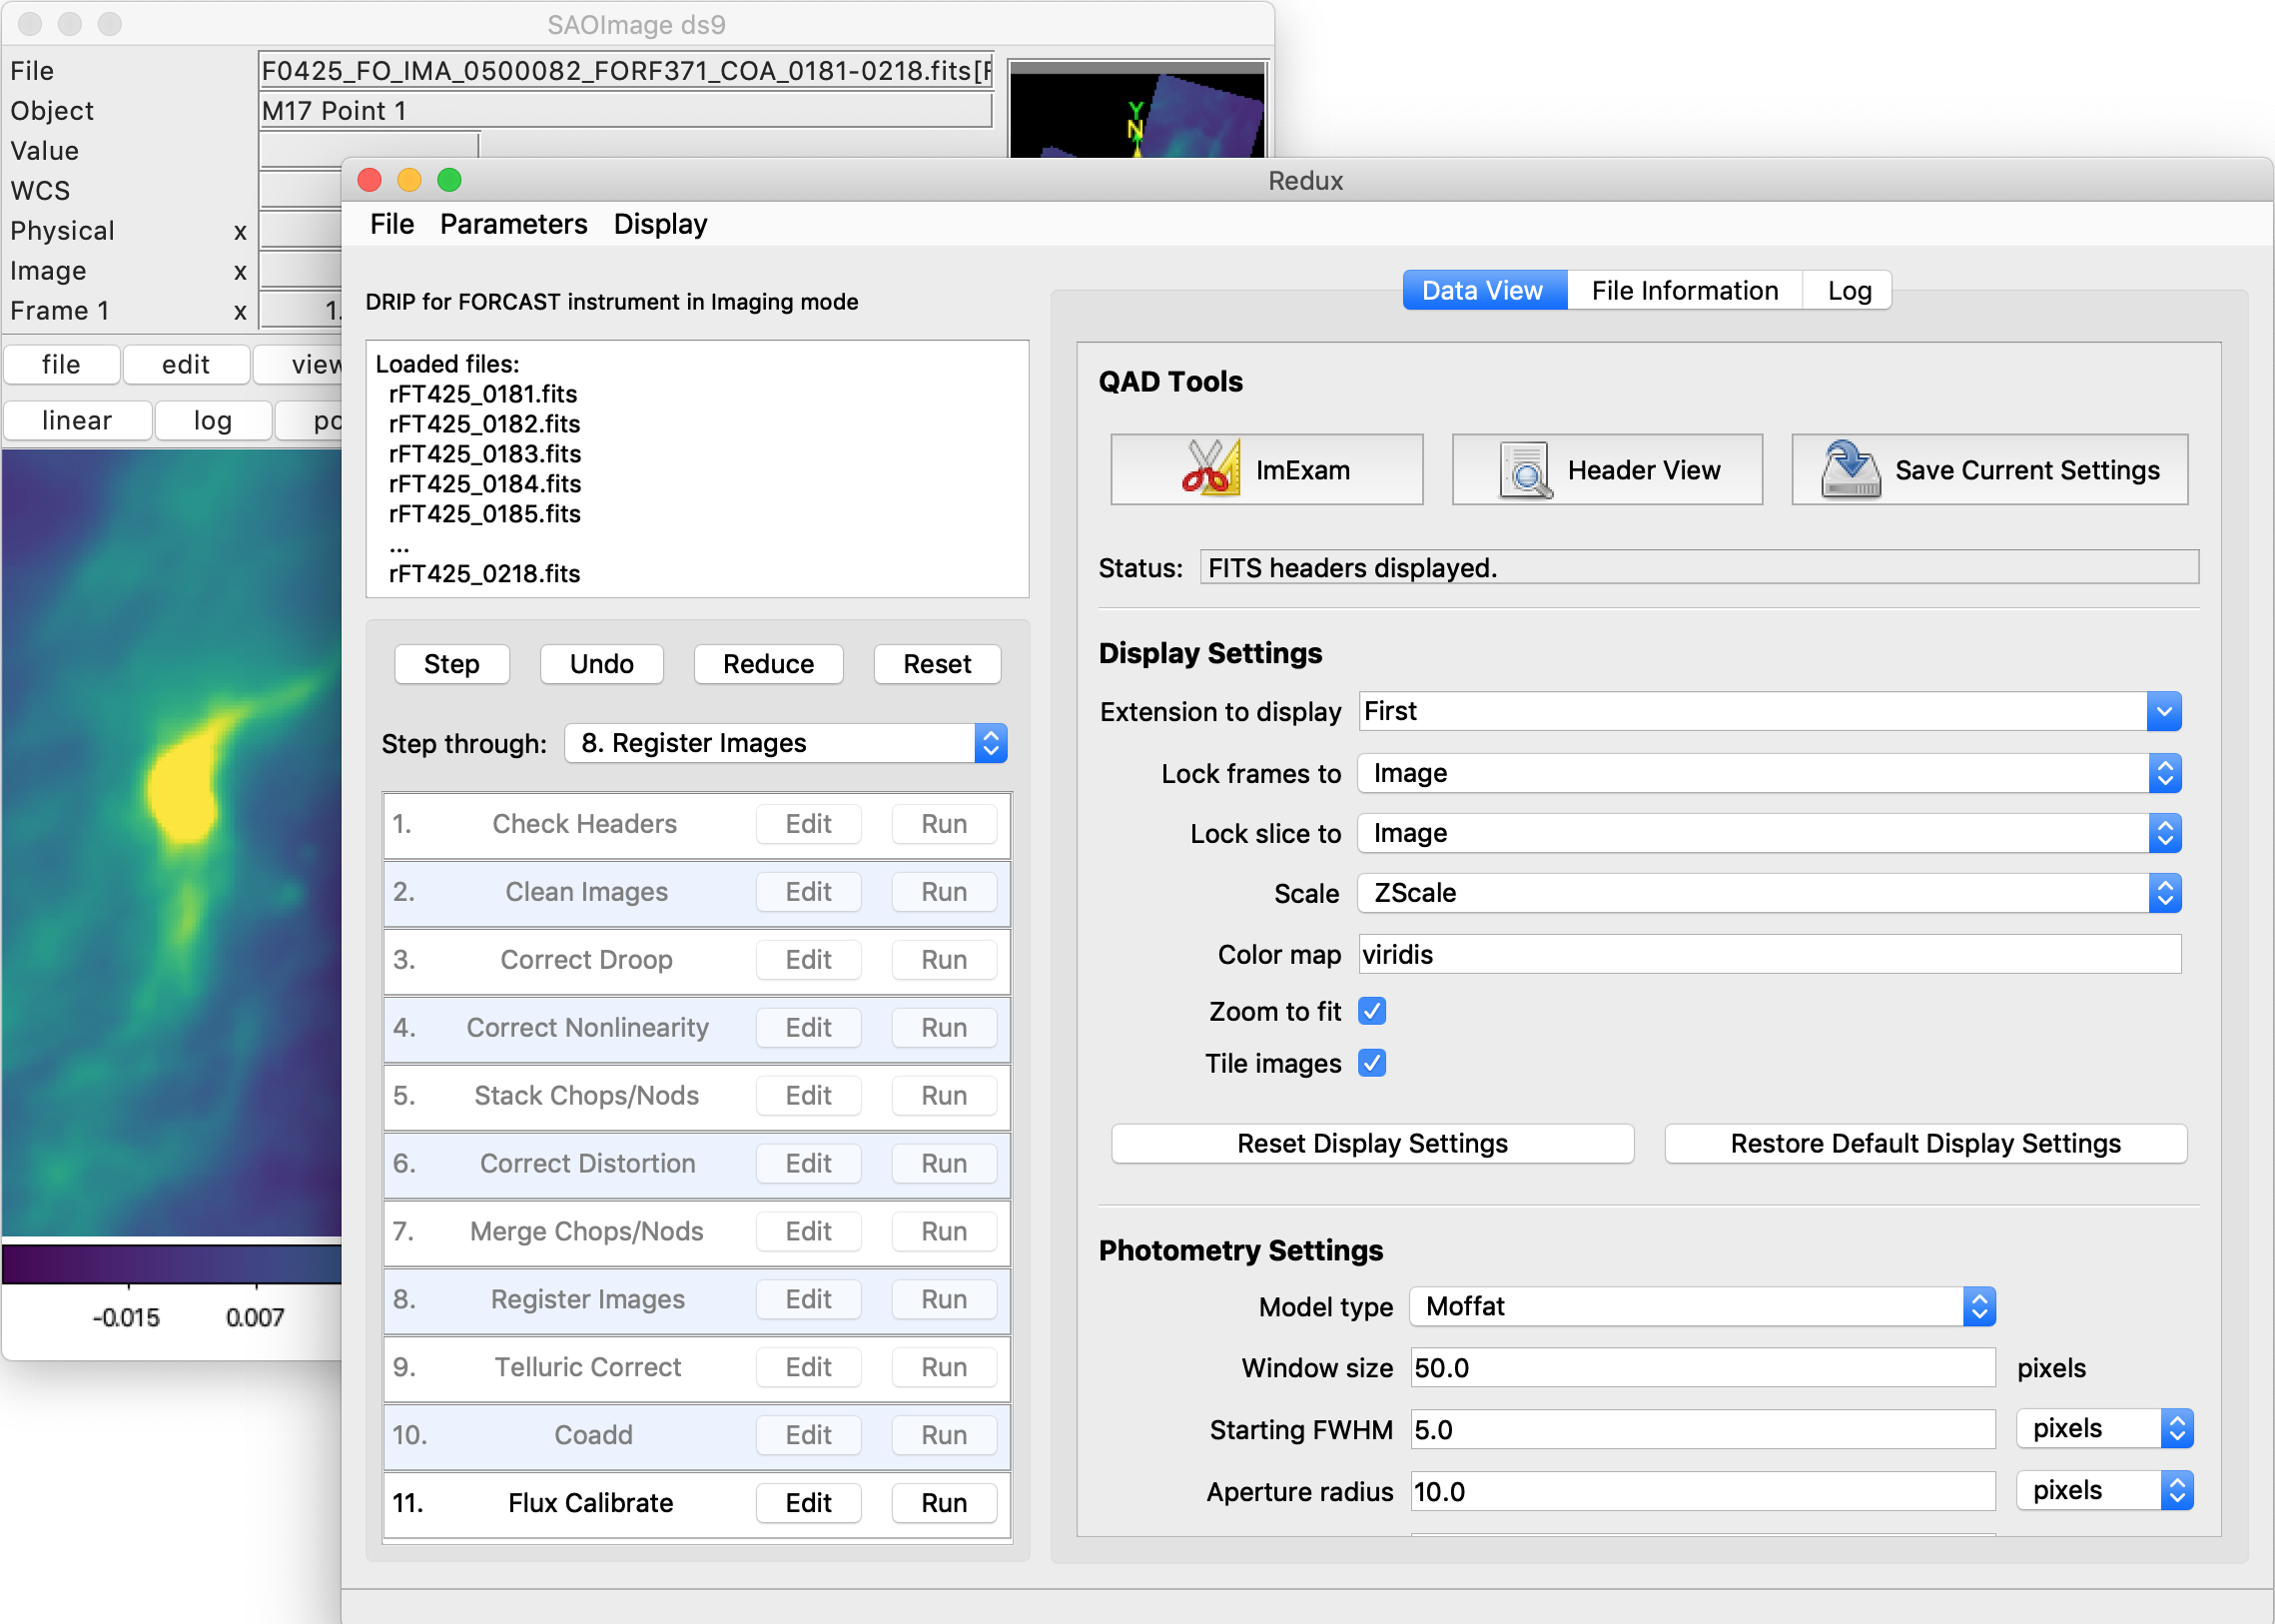The height and width of the screenshot is (1624, 2275).
Task: Open the Scale ZScale dropdown
Action: [x=2164, y=893]
